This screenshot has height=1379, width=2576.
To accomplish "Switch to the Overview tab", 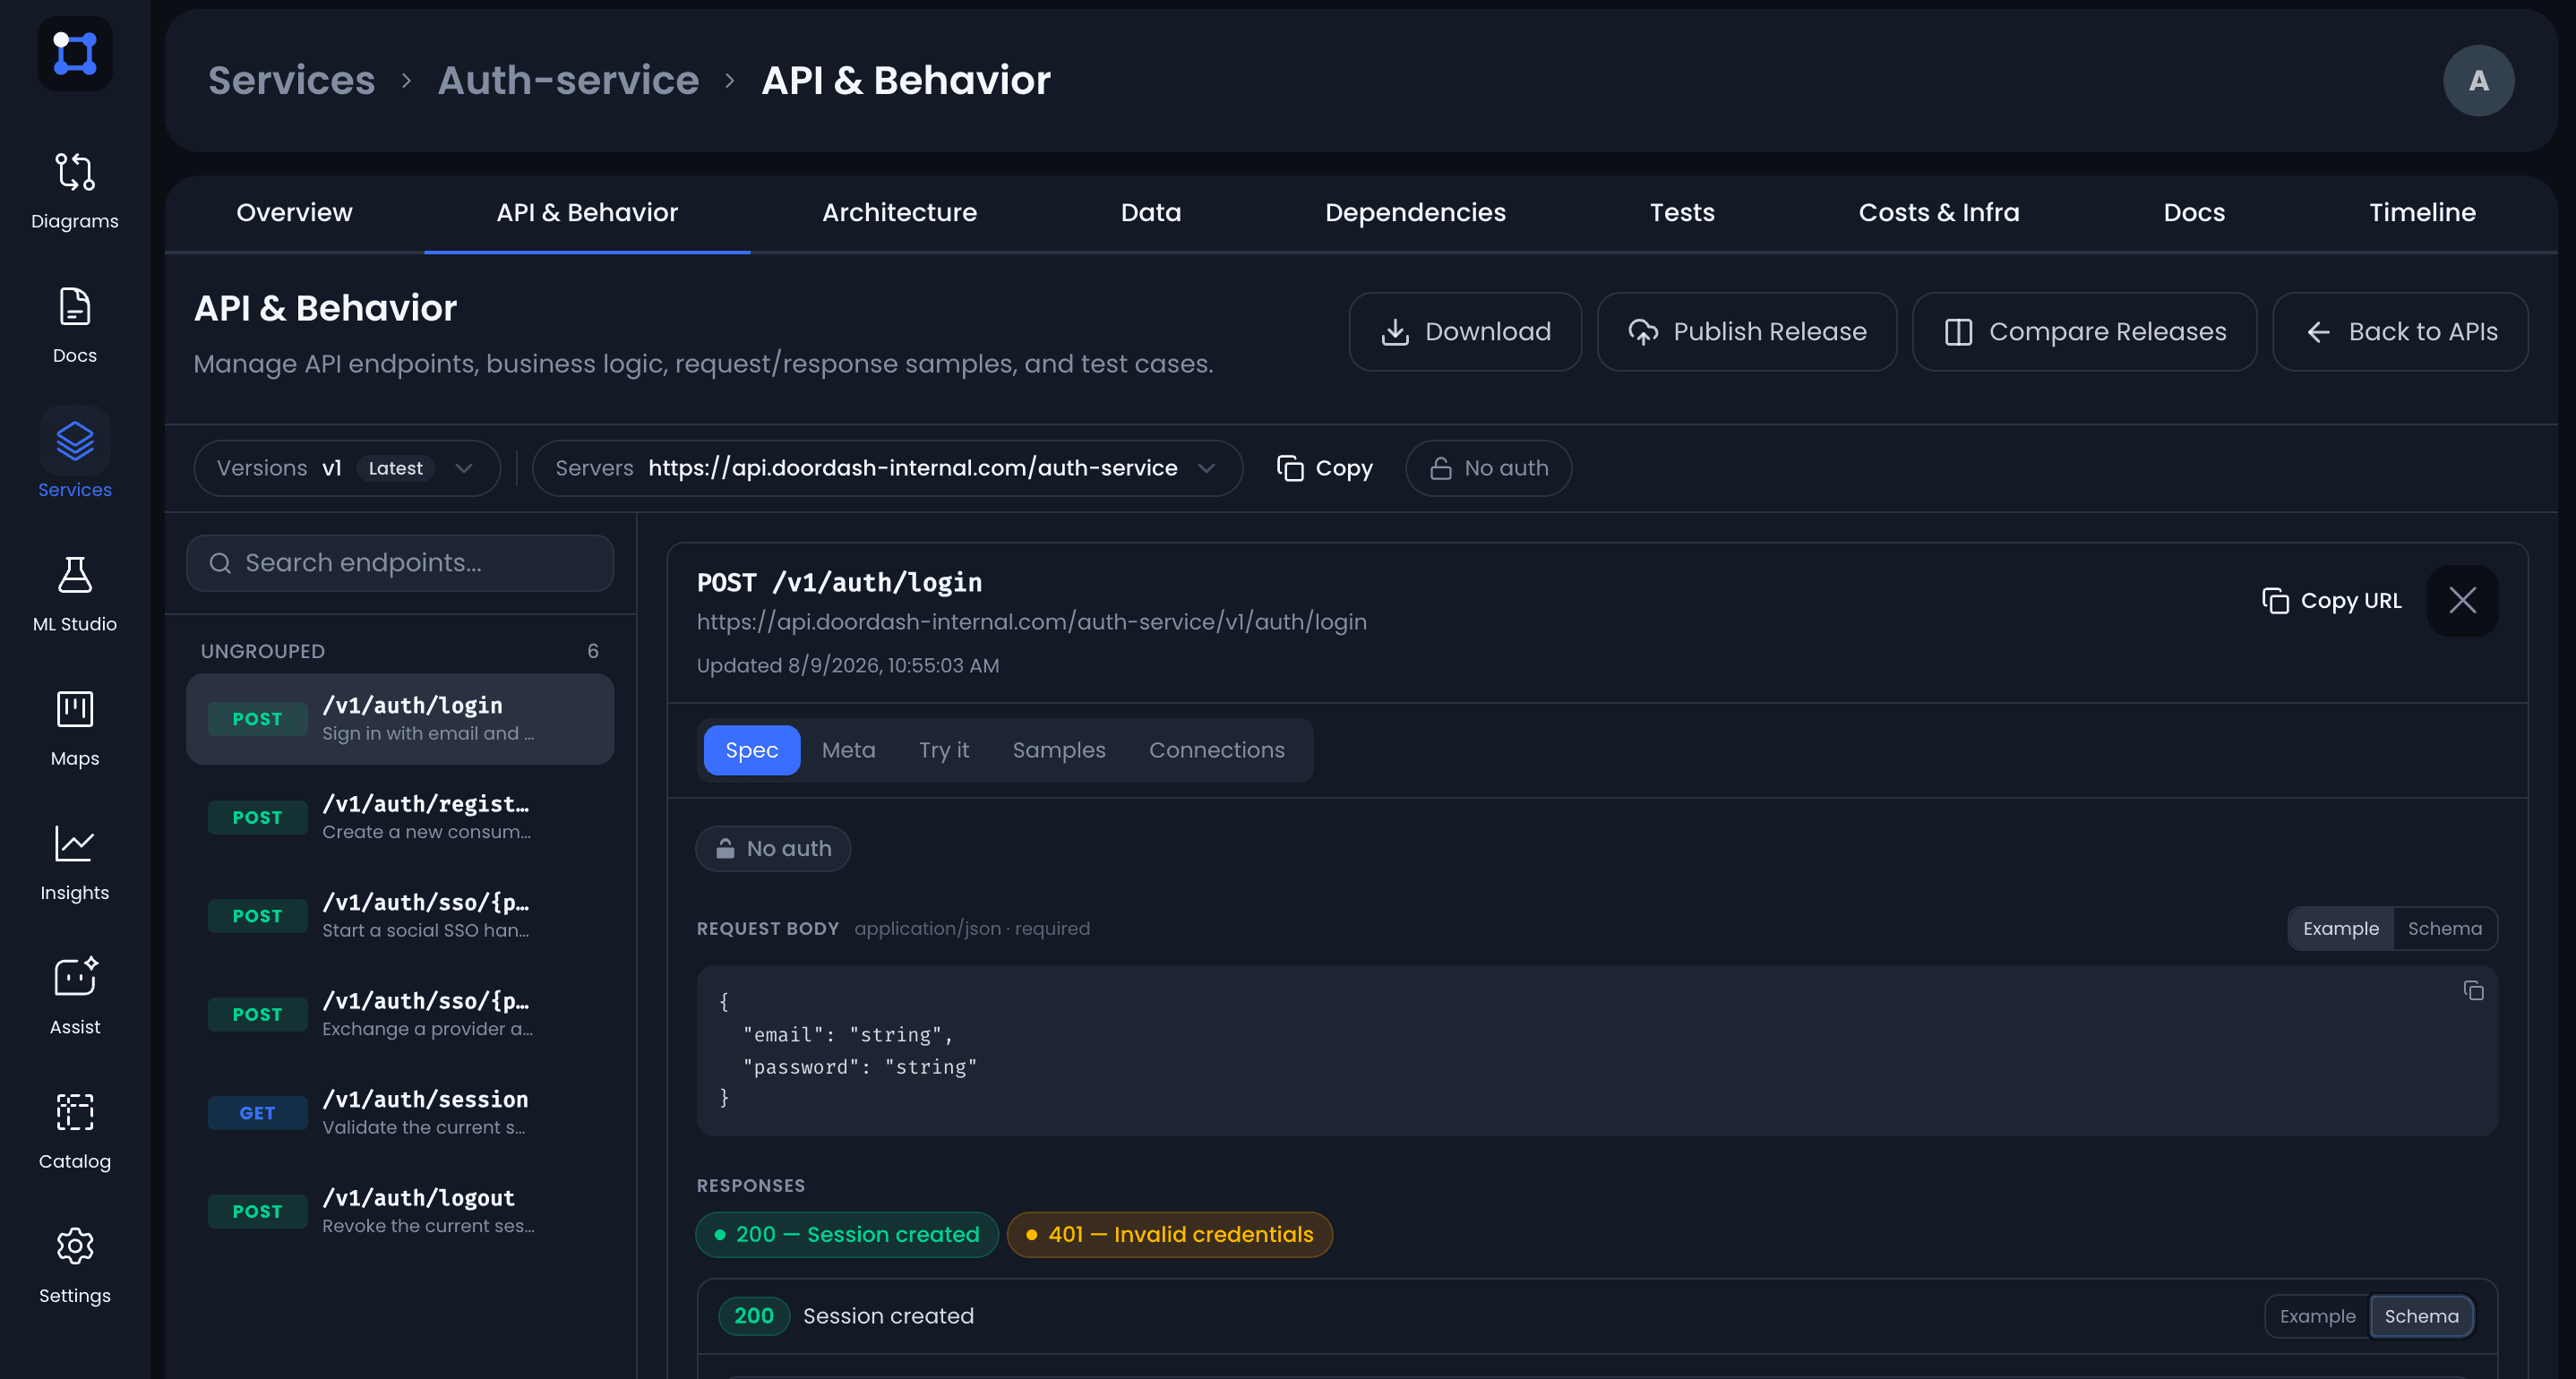I will (x=294, y=213).
